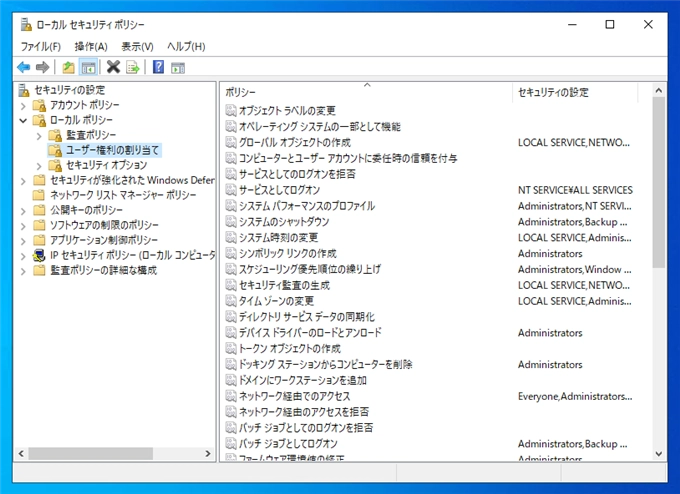
Task: Click policy icon beside タイム ゾーンの変更
Action: [x=231, y=301]
